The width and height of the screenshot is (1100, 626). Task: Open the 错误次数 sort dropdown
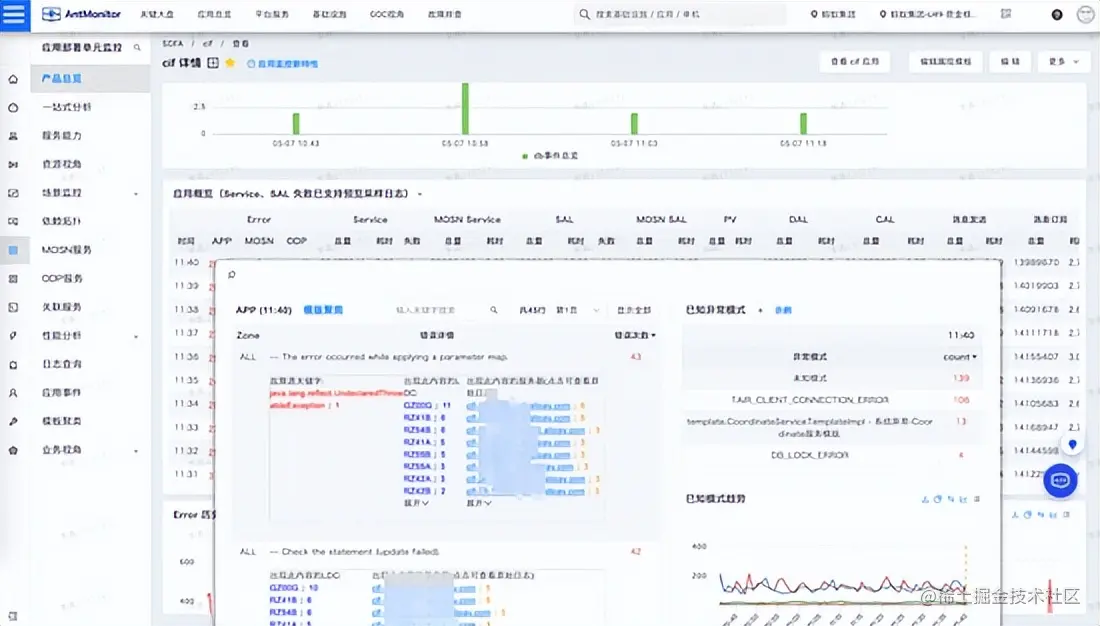click(634, 334)
